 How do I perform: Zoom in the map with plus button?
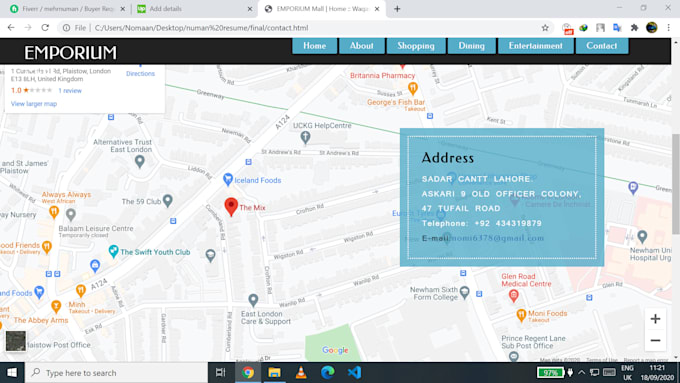pos(655,319)
